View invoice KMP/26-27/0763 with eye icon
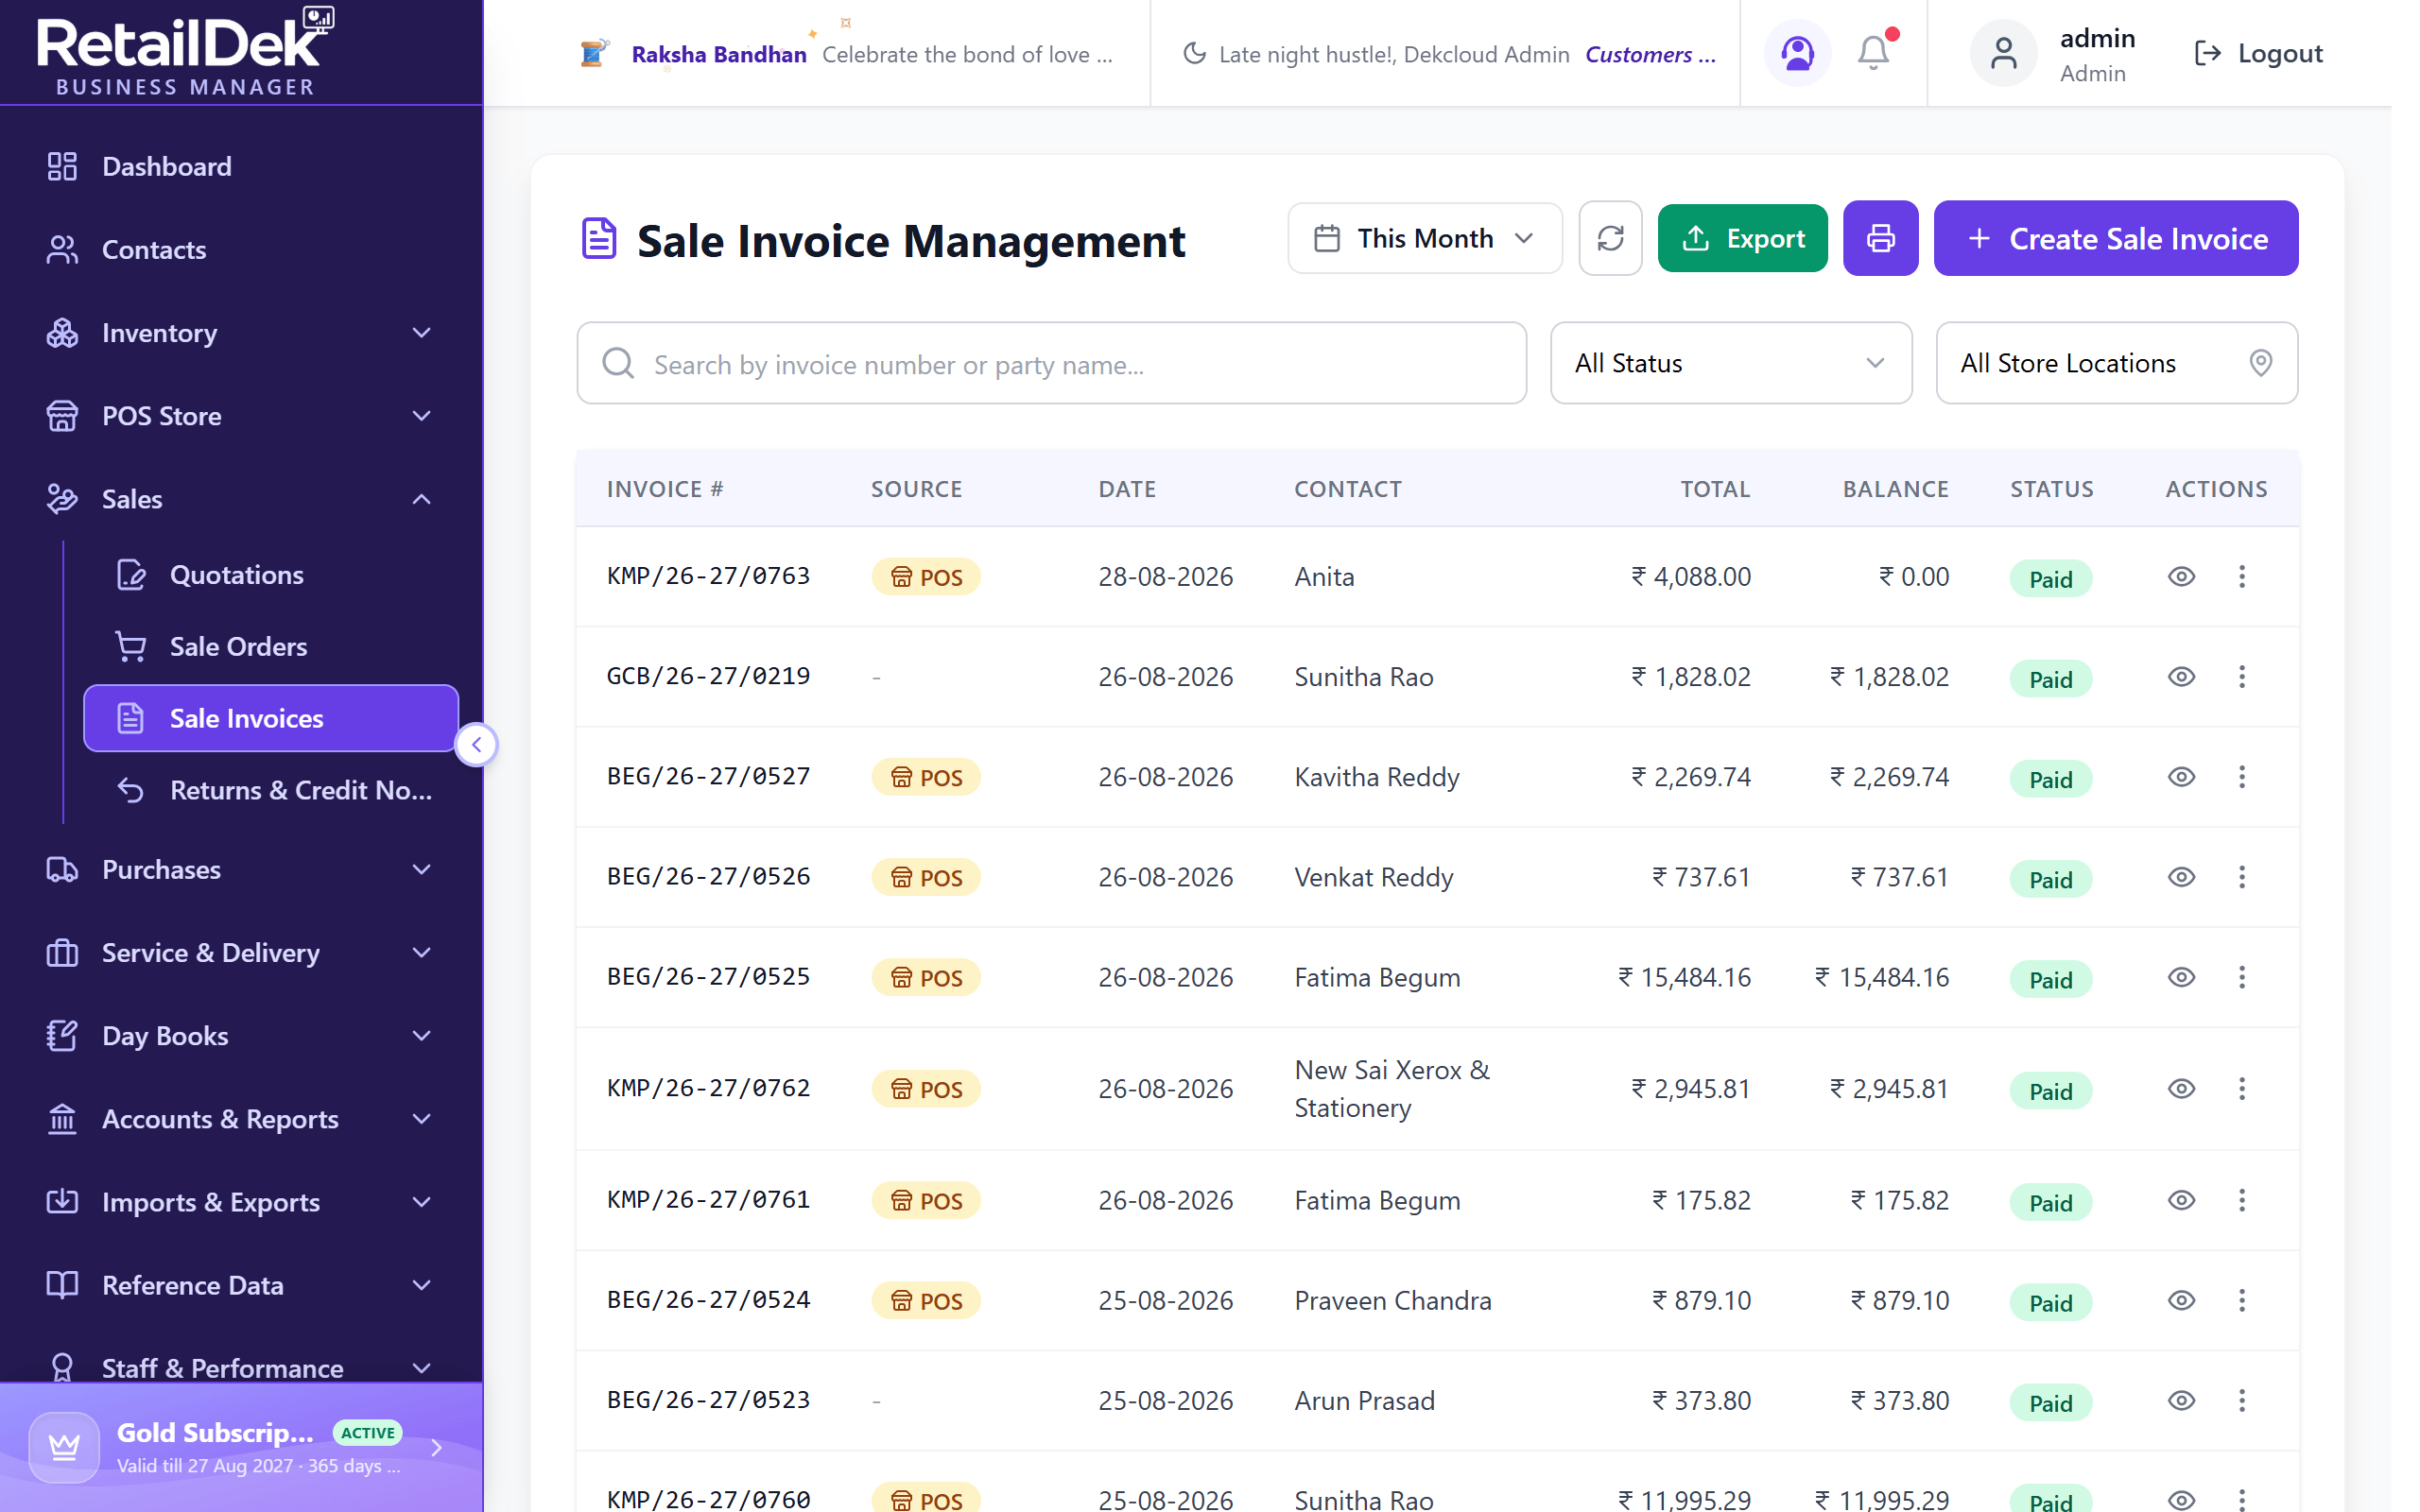This screenshot has height=1512, width=2420. tap(2181, 577)
